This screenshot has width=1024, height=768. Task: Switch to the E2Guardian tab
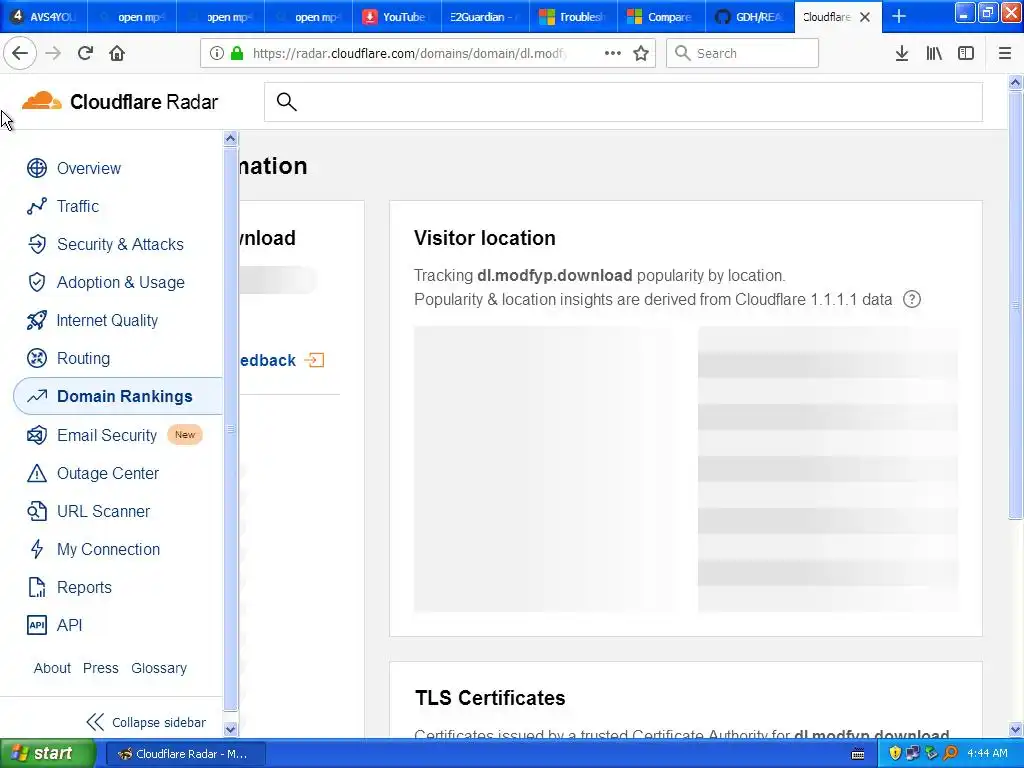point(485,17)
